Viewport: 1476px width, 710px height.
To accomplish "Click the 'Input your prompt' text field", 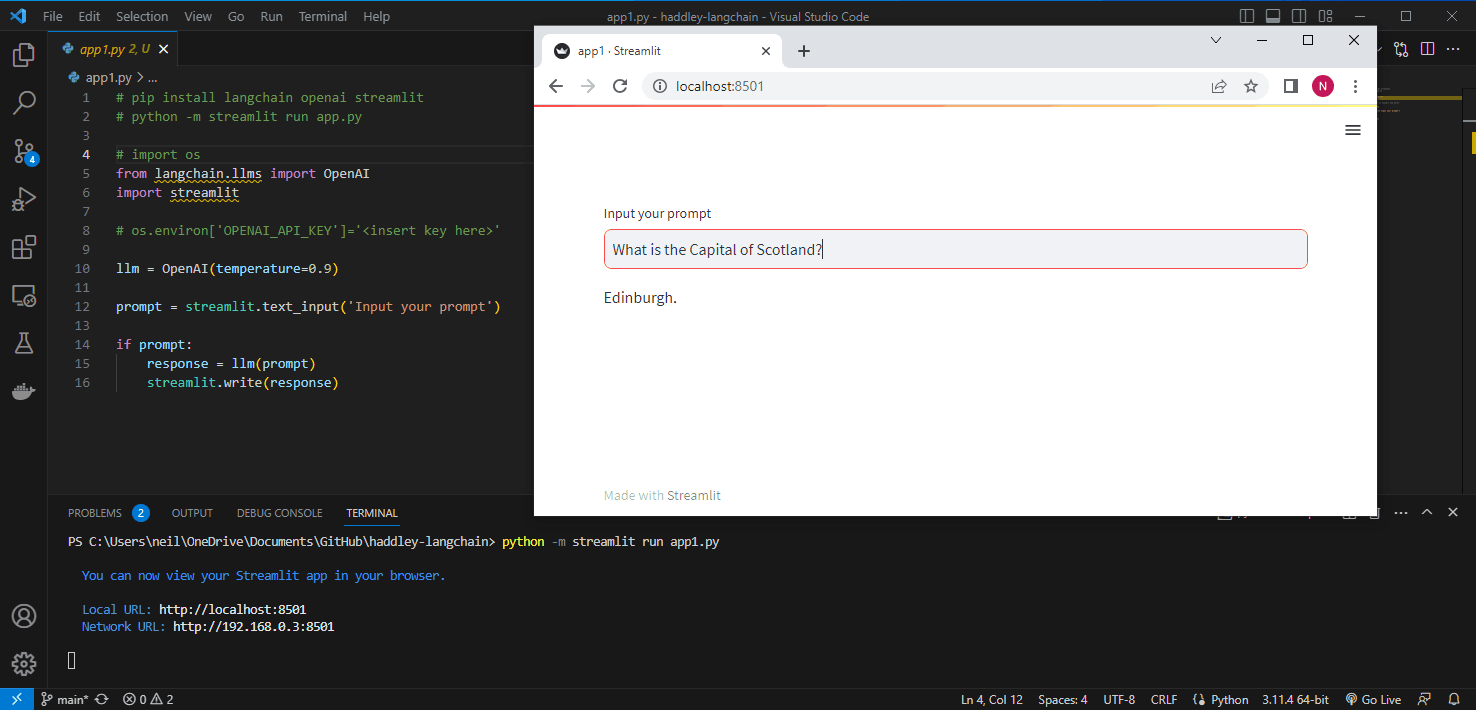I will [x=955, y=249].
